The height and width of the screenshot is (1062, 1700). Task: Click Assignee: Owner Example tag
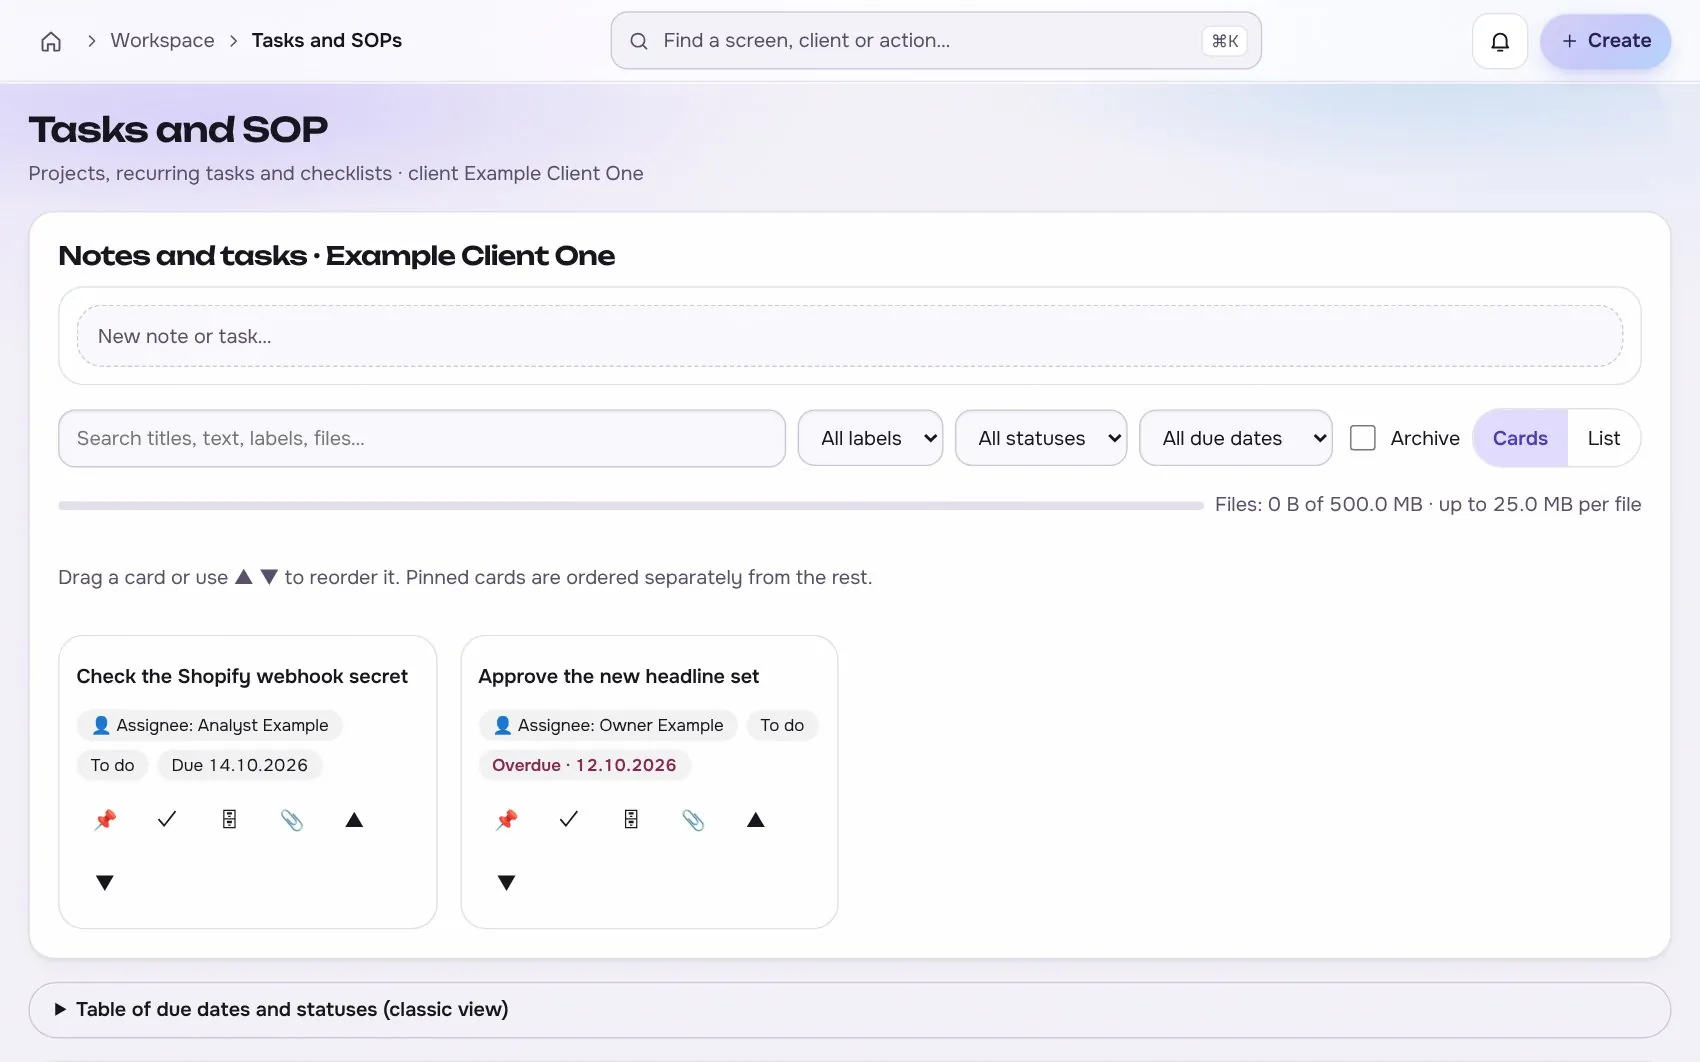(608, 725)
